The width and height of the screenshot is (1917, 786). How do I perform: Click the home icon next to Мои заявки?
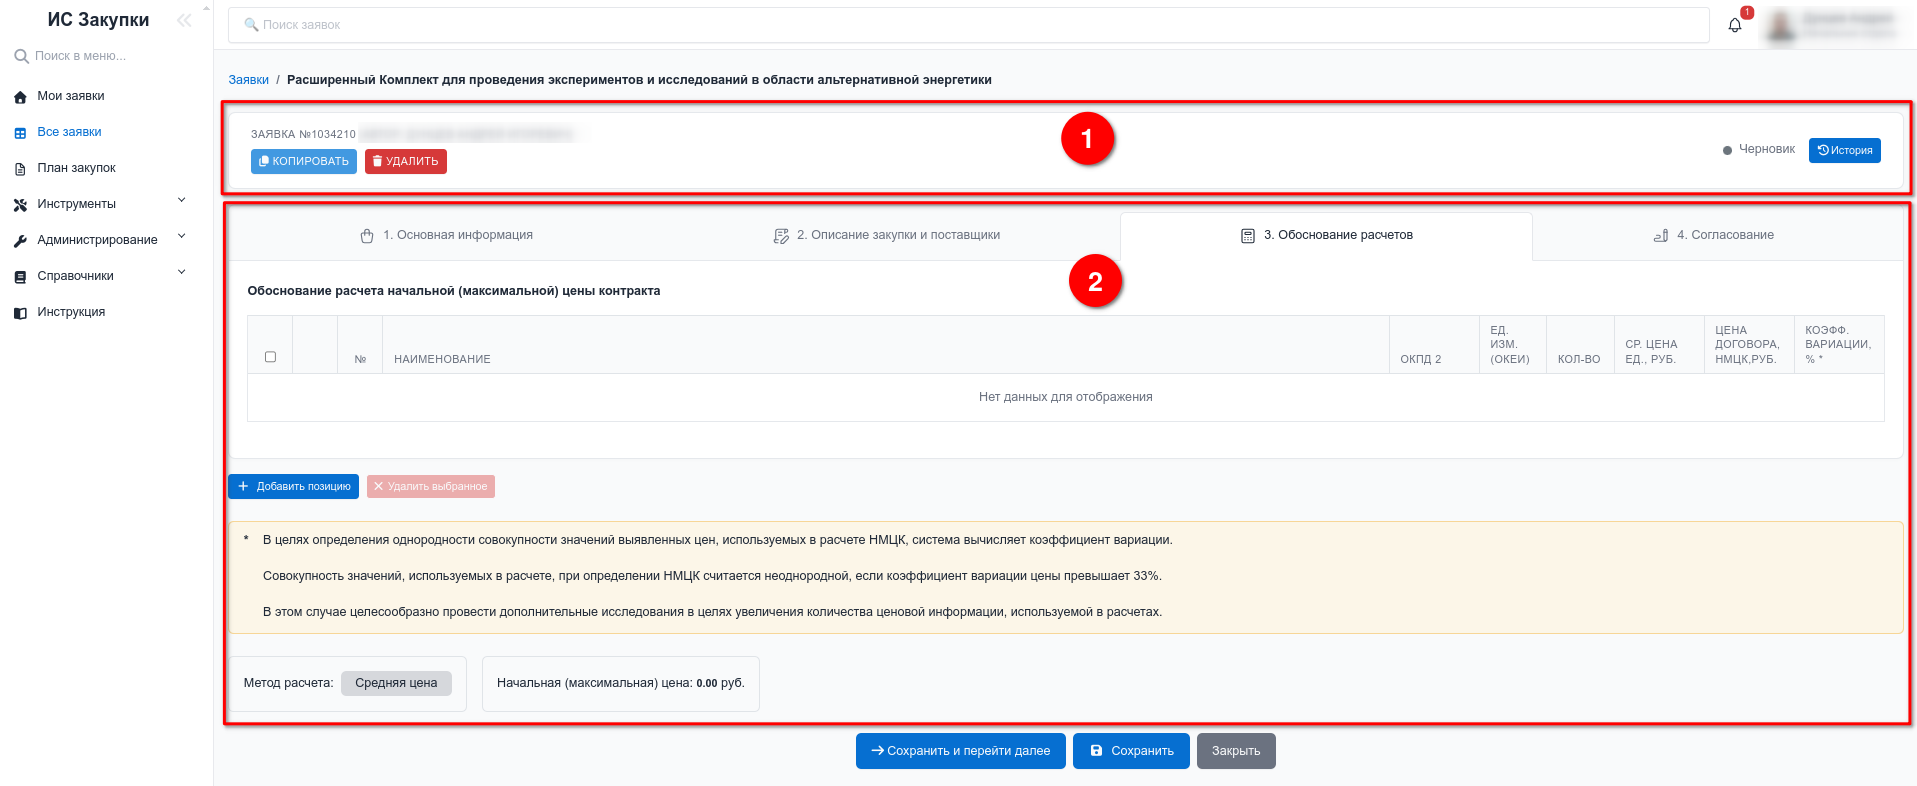[20, 97]
